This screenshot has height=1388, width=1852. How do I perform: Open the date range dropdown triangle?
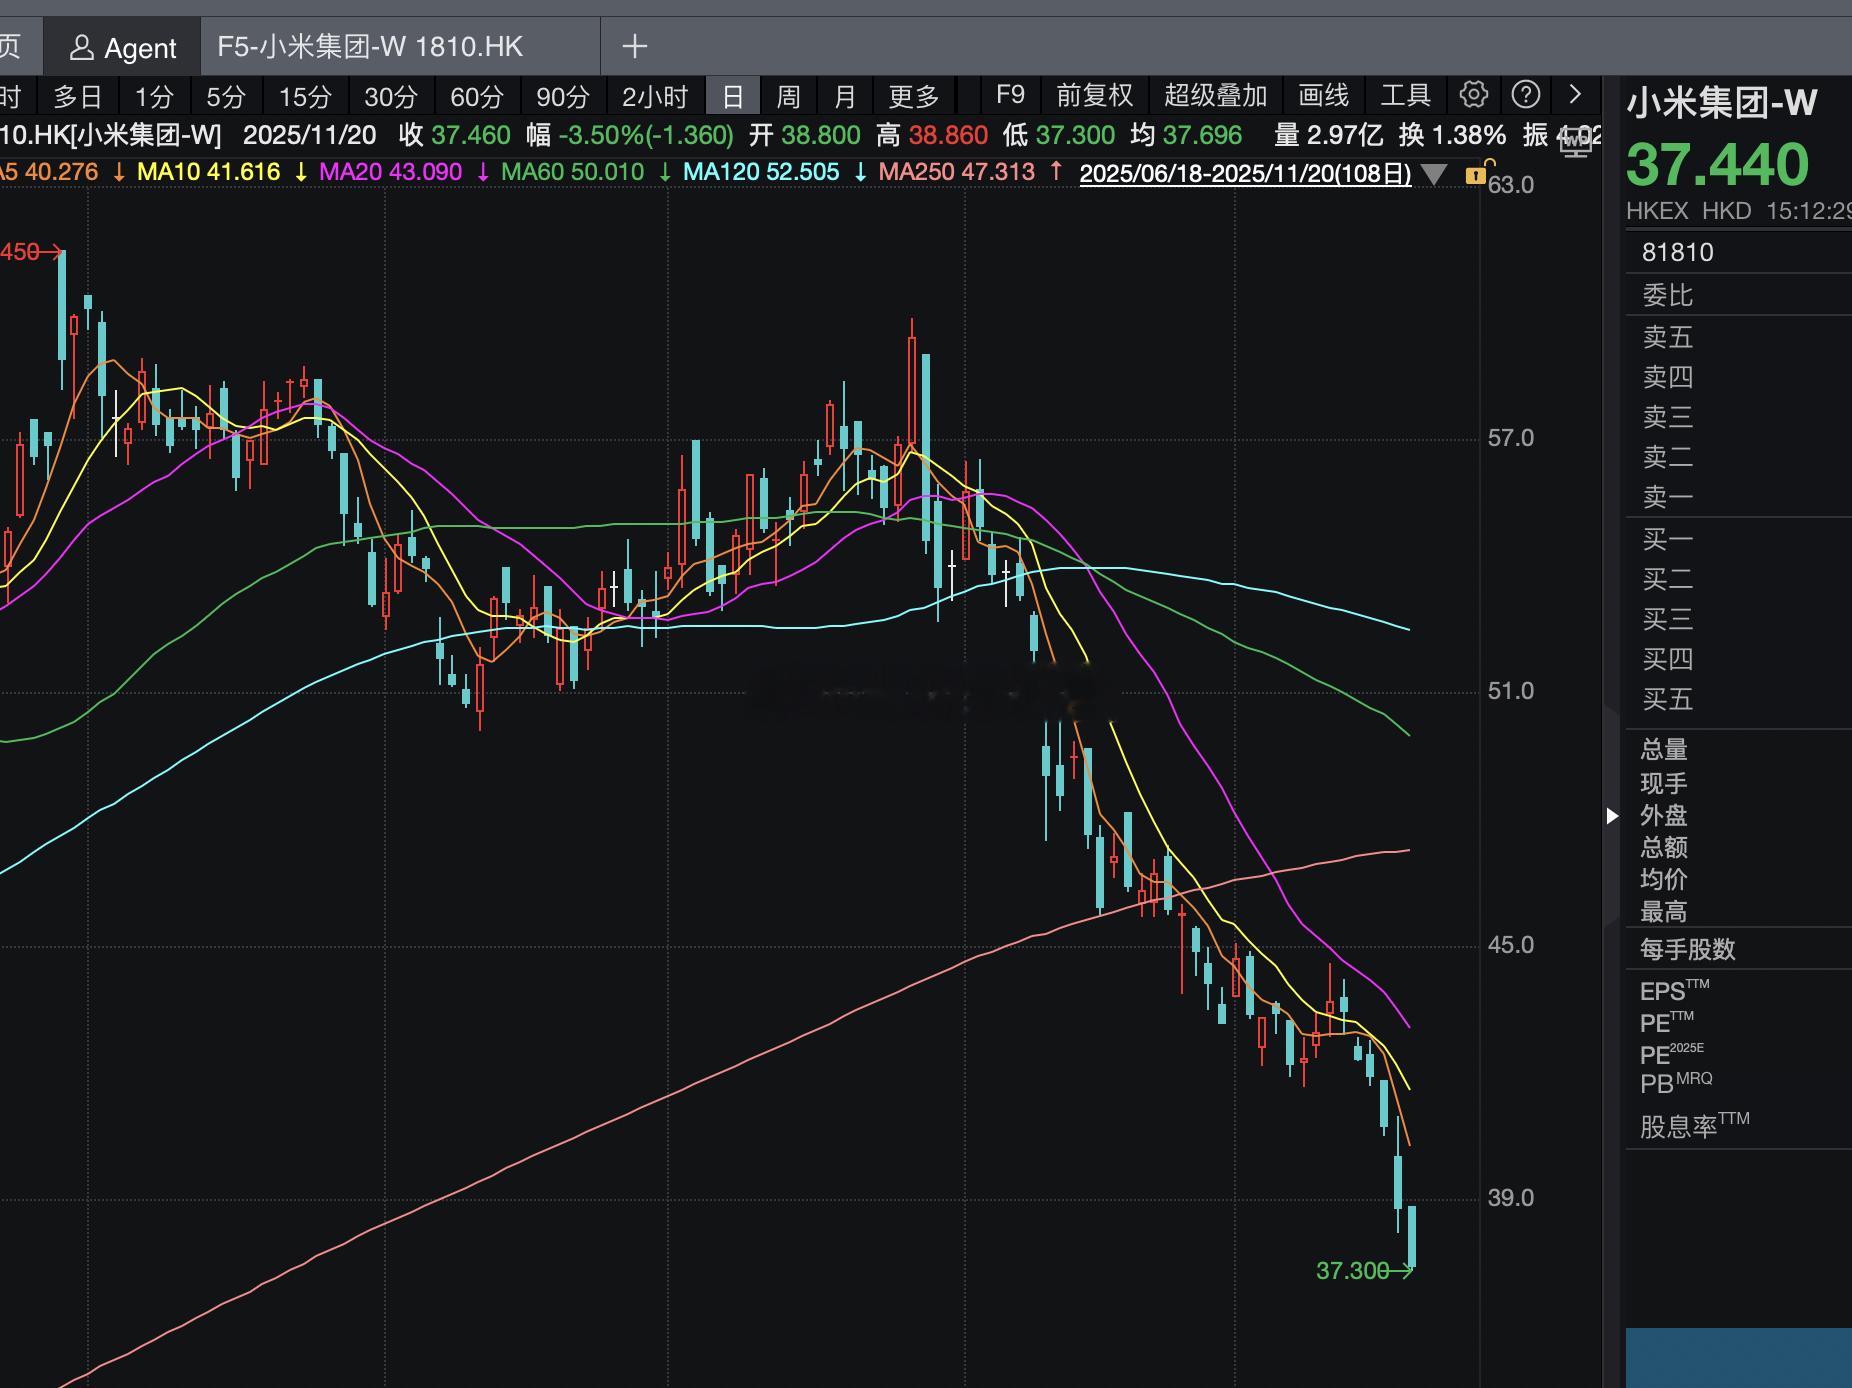pyautogui.click(x=1434, y=175)
